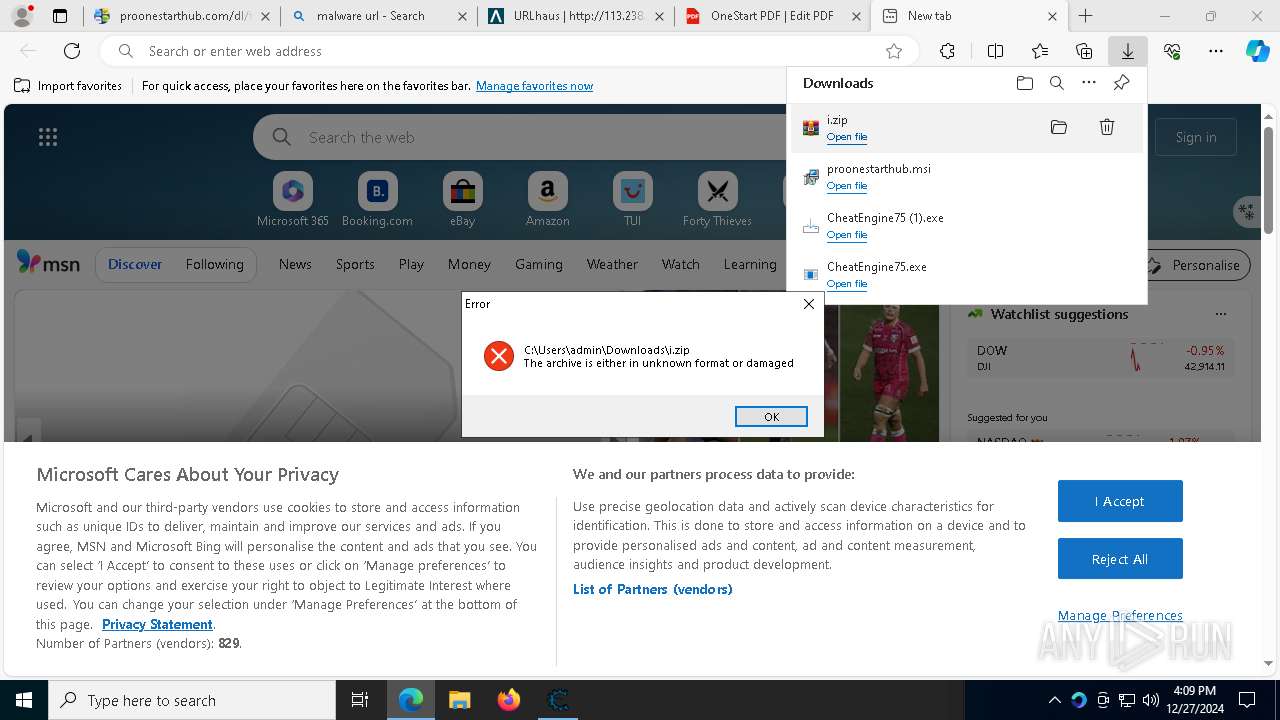Open the Collections icon
The height and width of the screenshot is (720, 1280).
1084,51
